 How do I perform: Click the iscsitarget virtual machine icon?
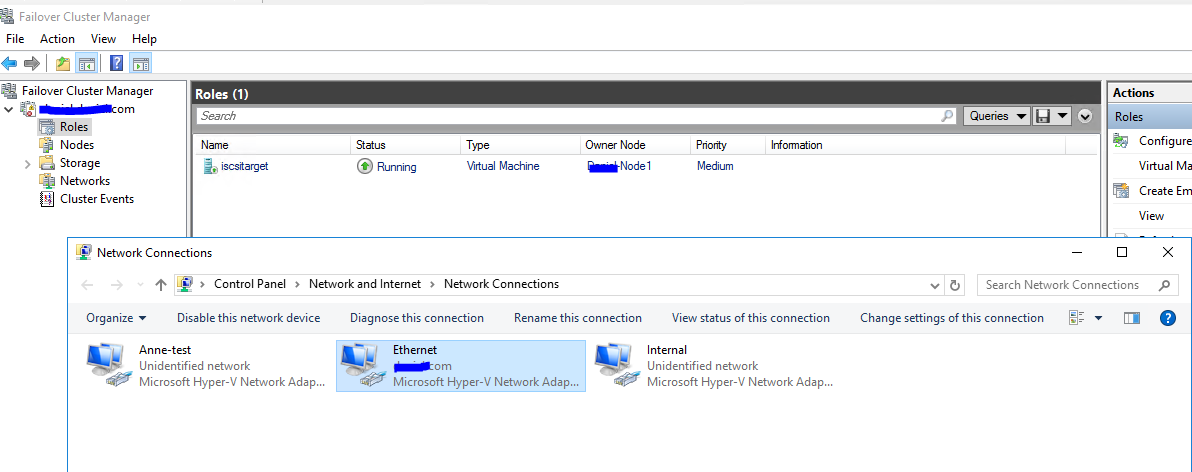[x=210, y=166]
